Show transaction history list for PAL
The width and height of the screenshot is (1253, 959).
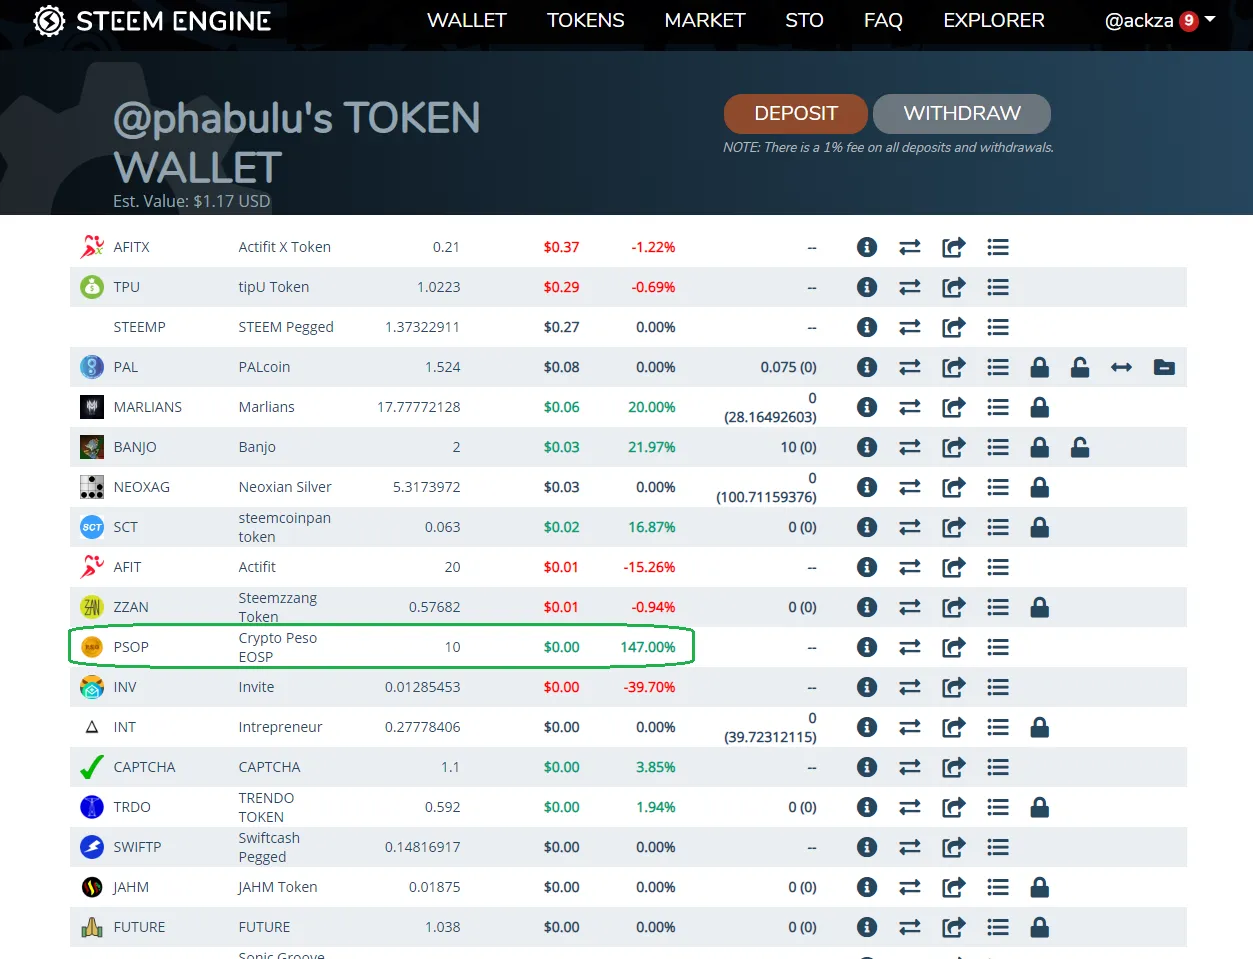[x=998, y=367]
